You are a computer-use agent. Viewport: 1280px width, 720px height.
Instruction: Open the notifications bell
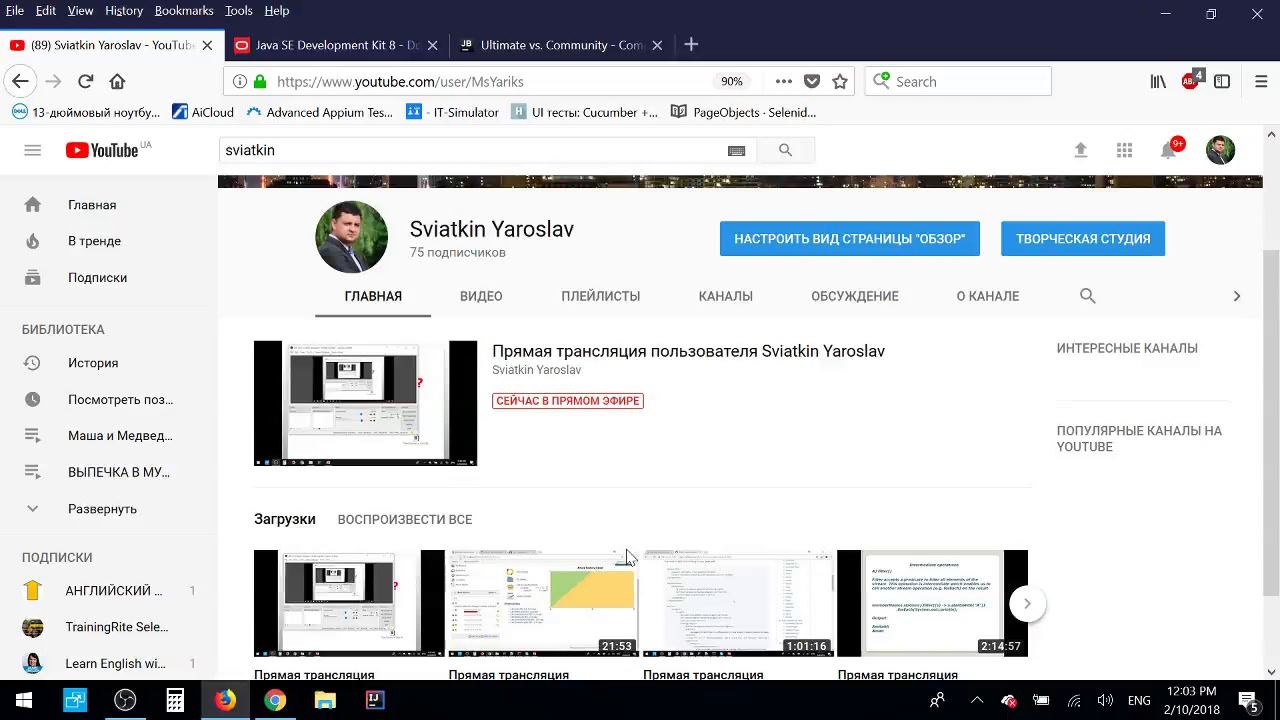(x=1168, y=150)
